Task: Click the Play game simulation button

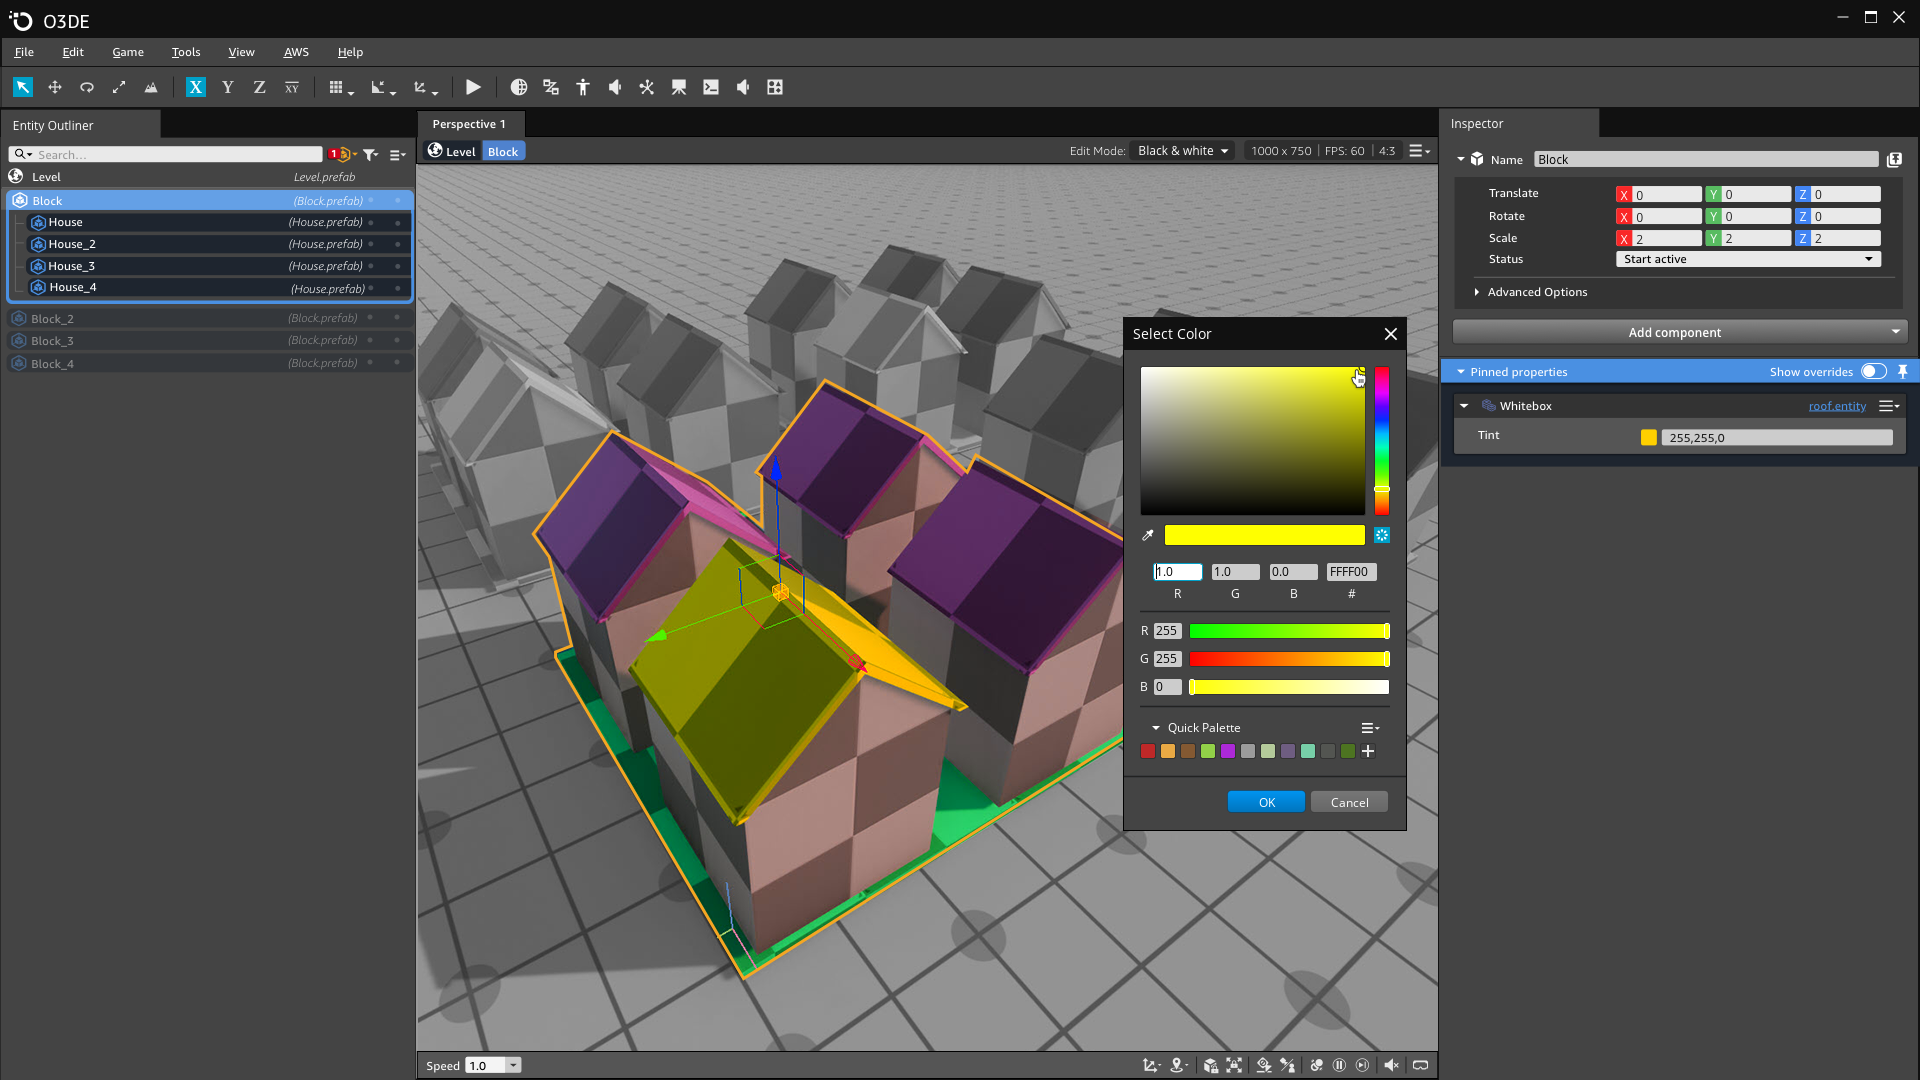Action: 473,87
